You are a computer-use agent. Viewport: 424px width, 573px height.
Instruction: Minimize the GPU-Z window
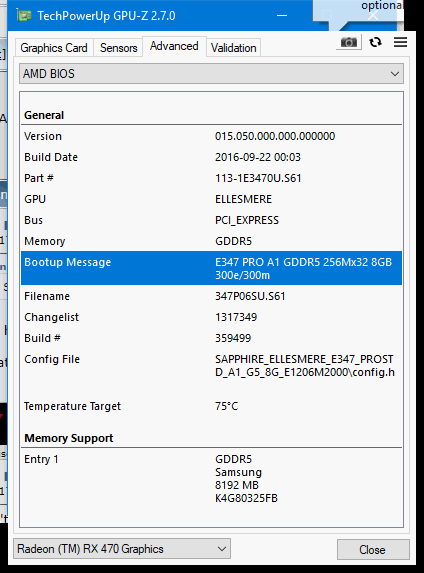tap(282, 16)
